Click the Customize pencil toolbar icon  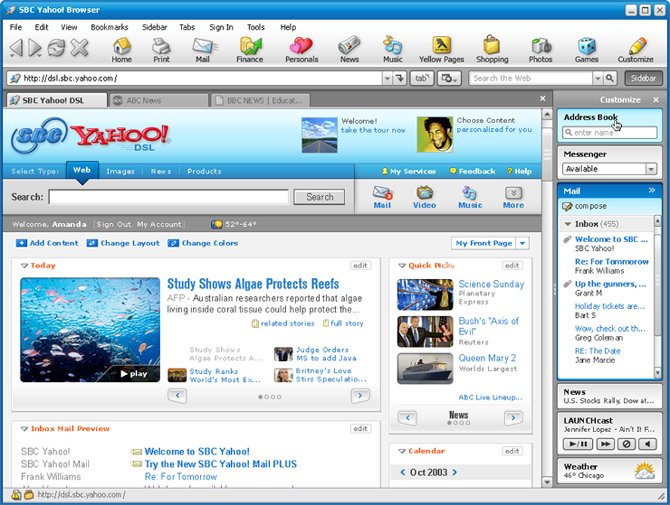[635, 50]
